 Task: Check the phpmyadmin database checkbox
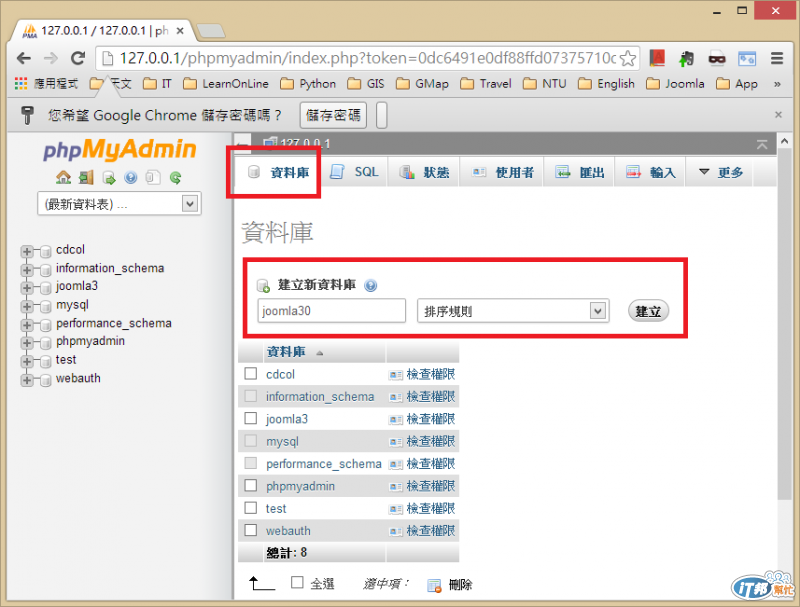[x=251, y=485]
